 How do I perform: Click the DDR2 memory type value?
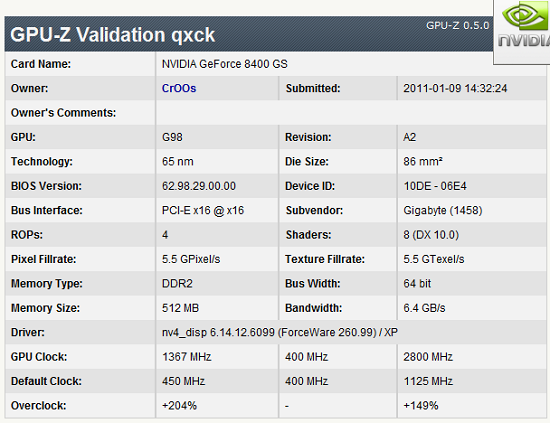pyautogui.click(x=177, y=283)
